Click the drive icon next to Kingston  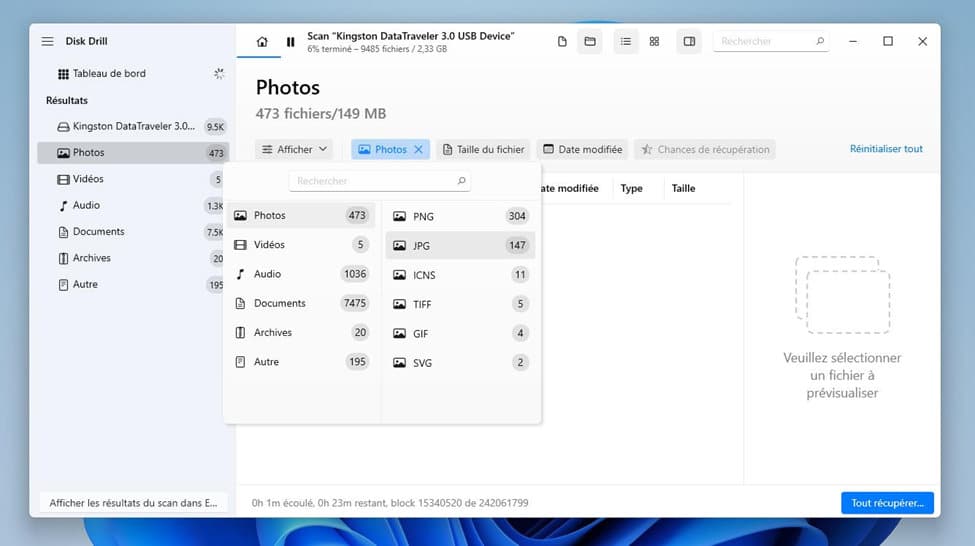tap(63, 127)
